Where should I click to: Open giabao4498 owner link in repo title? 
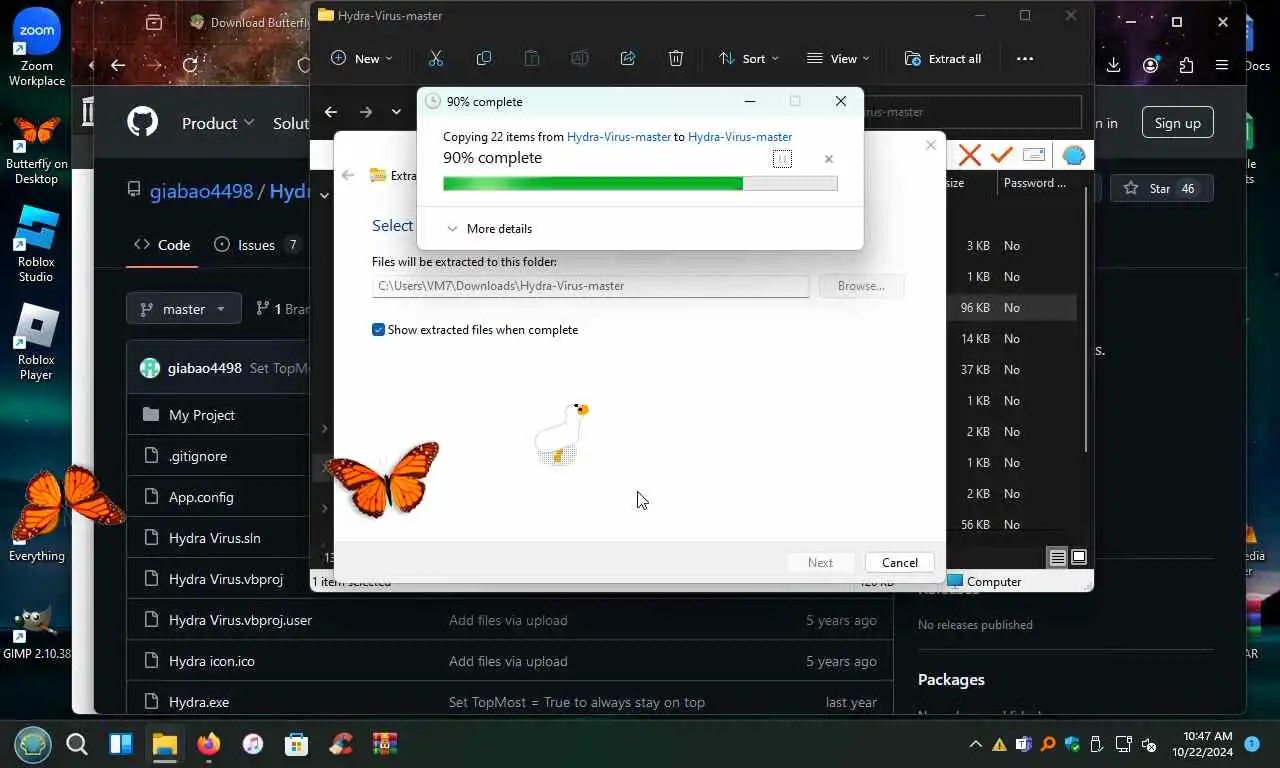[x=201, y=191]
